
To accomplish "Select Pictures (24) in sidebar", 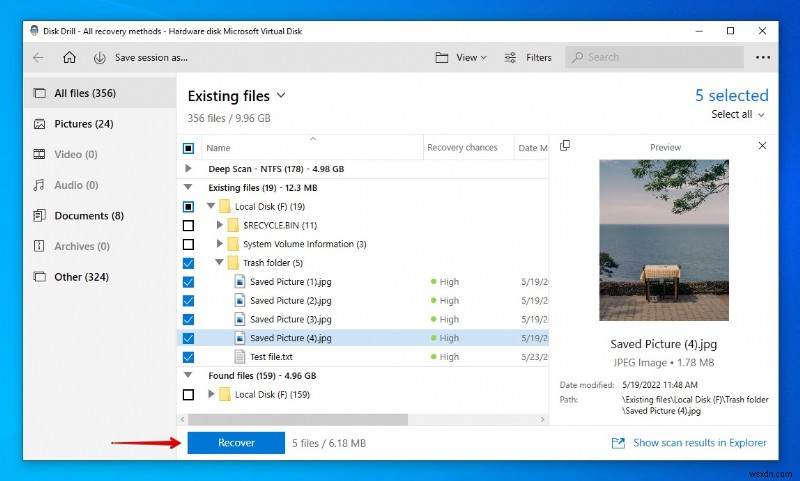I will (84, 124).
